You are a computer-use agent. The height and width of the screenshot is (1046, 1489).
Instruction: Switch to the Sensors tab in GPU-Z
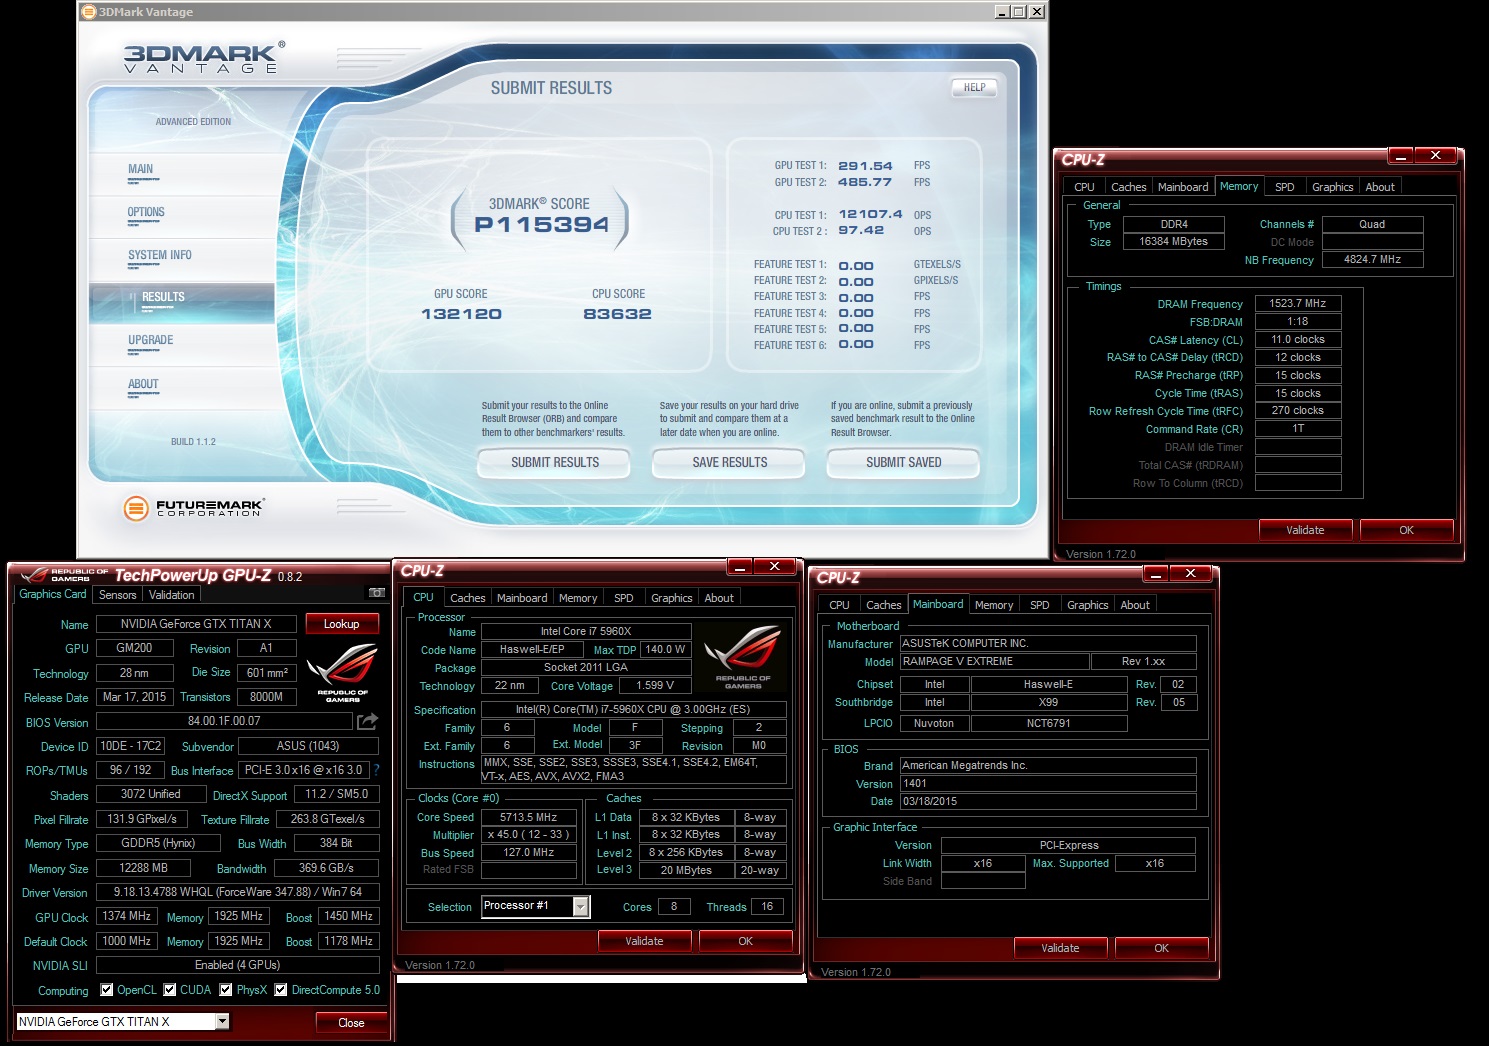(117, 595)
